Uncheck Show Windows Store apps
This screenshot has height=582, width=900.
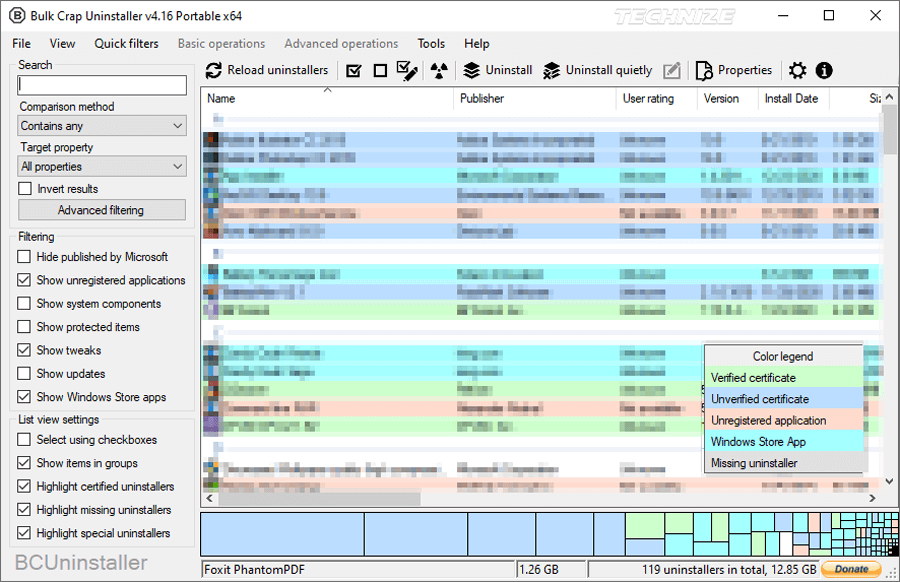click(25, 397)
